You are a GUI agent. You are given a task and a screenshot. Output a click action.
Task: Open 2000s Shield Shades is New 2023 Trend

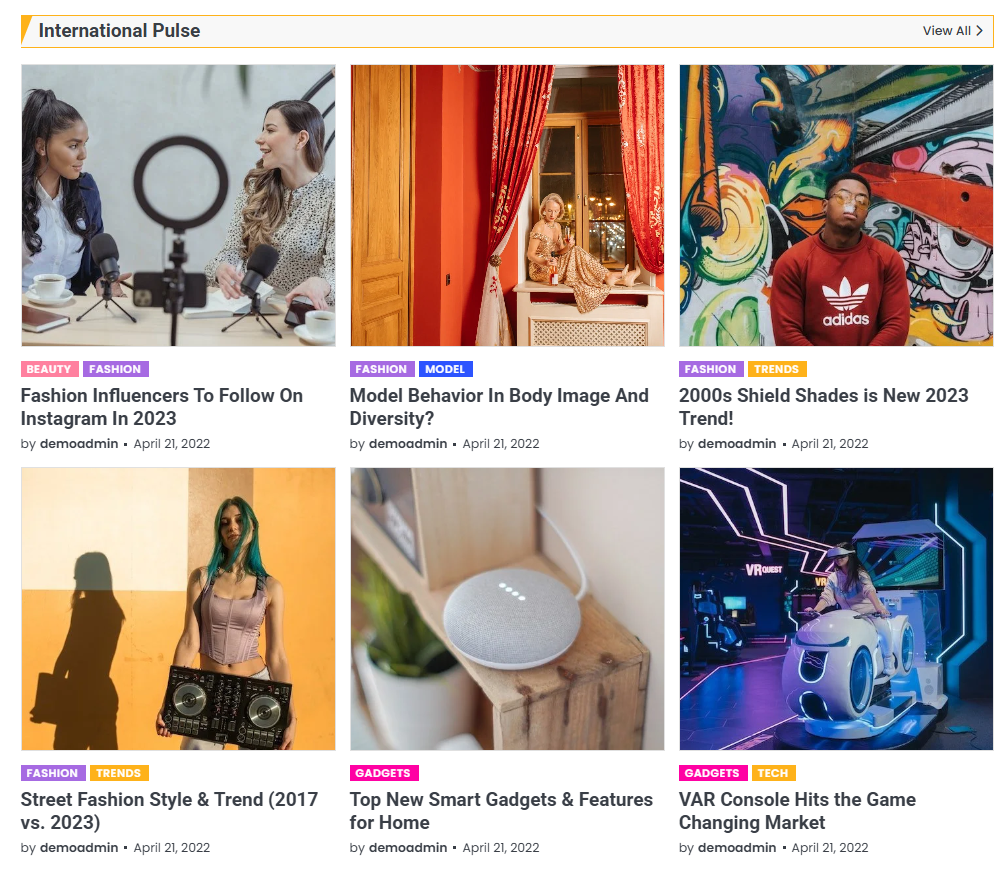[823, 407]
